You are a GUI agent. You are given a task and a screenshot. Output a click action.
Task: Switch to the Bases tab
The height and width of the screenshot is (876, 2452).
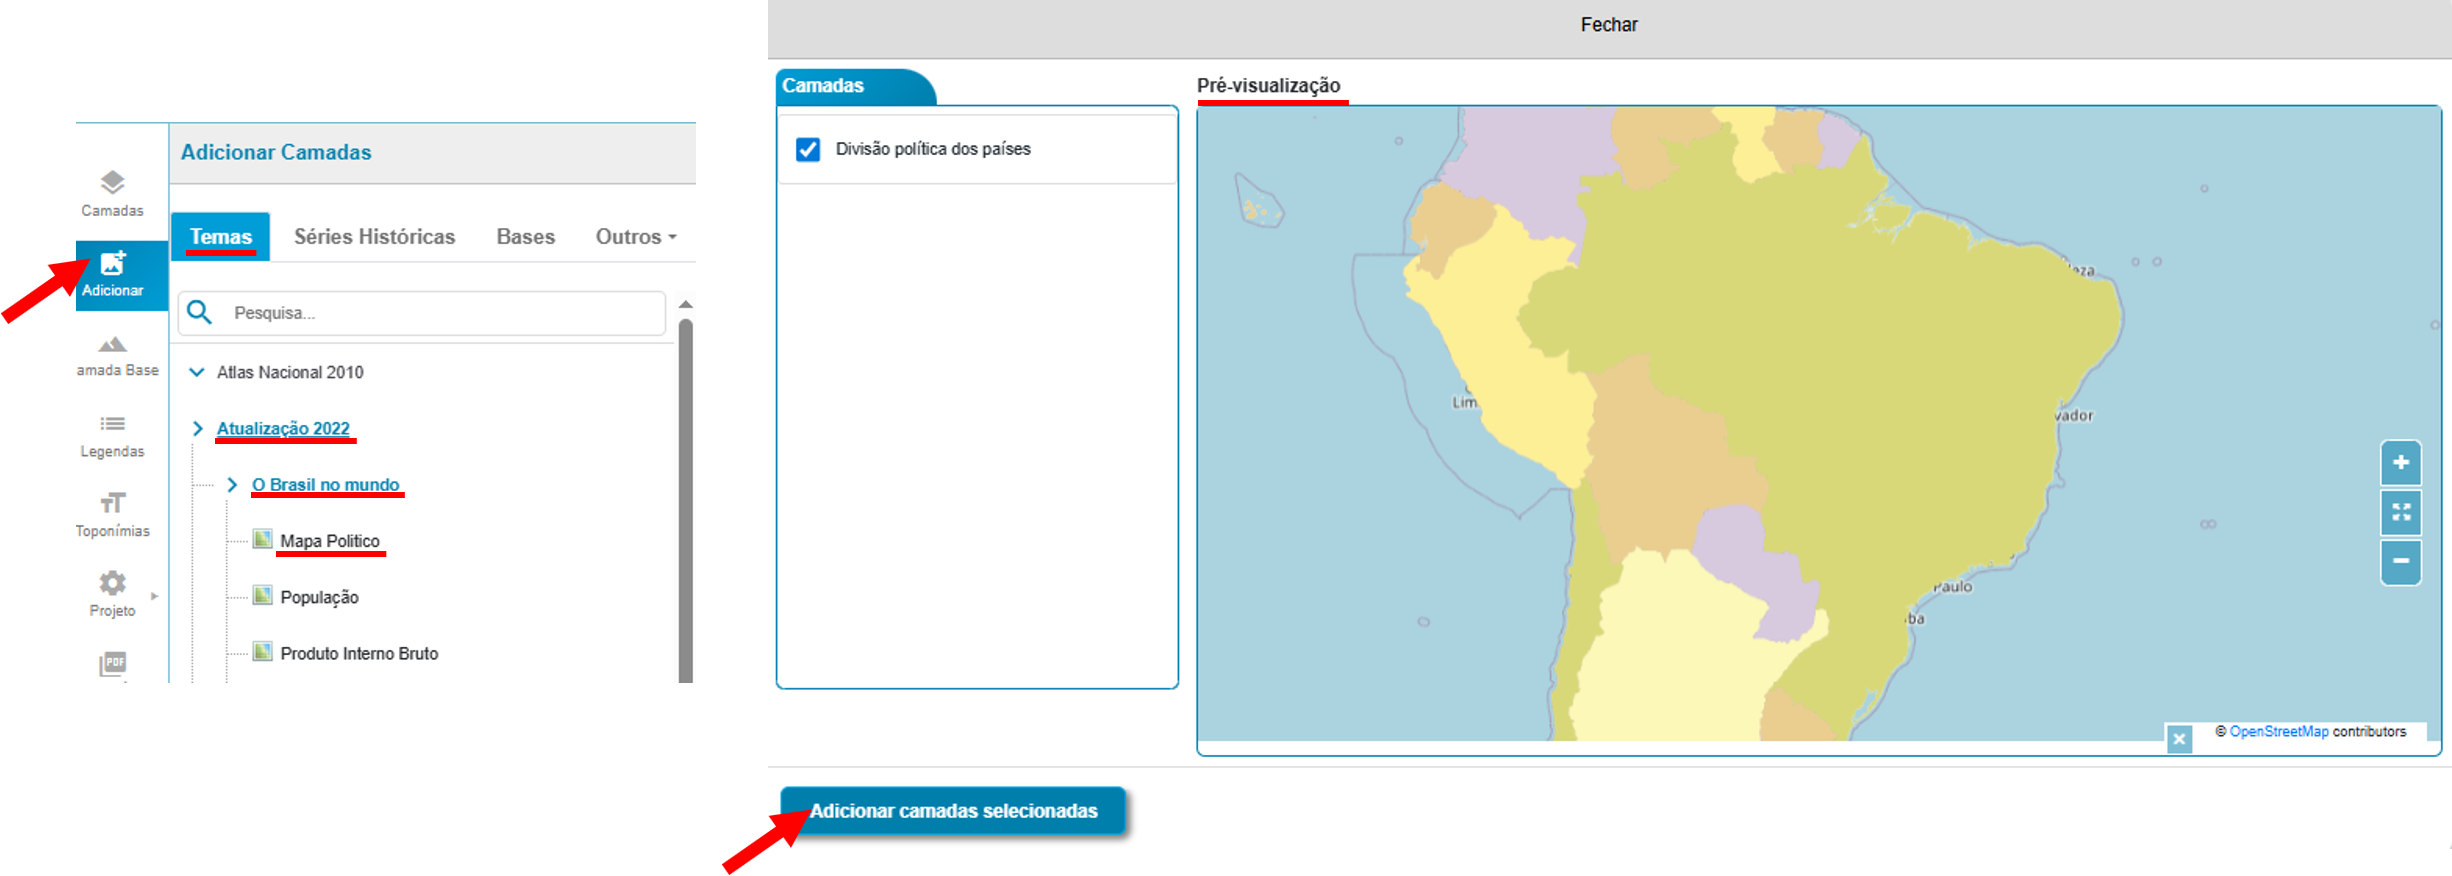pyautogui.click(x=525, y=237)
